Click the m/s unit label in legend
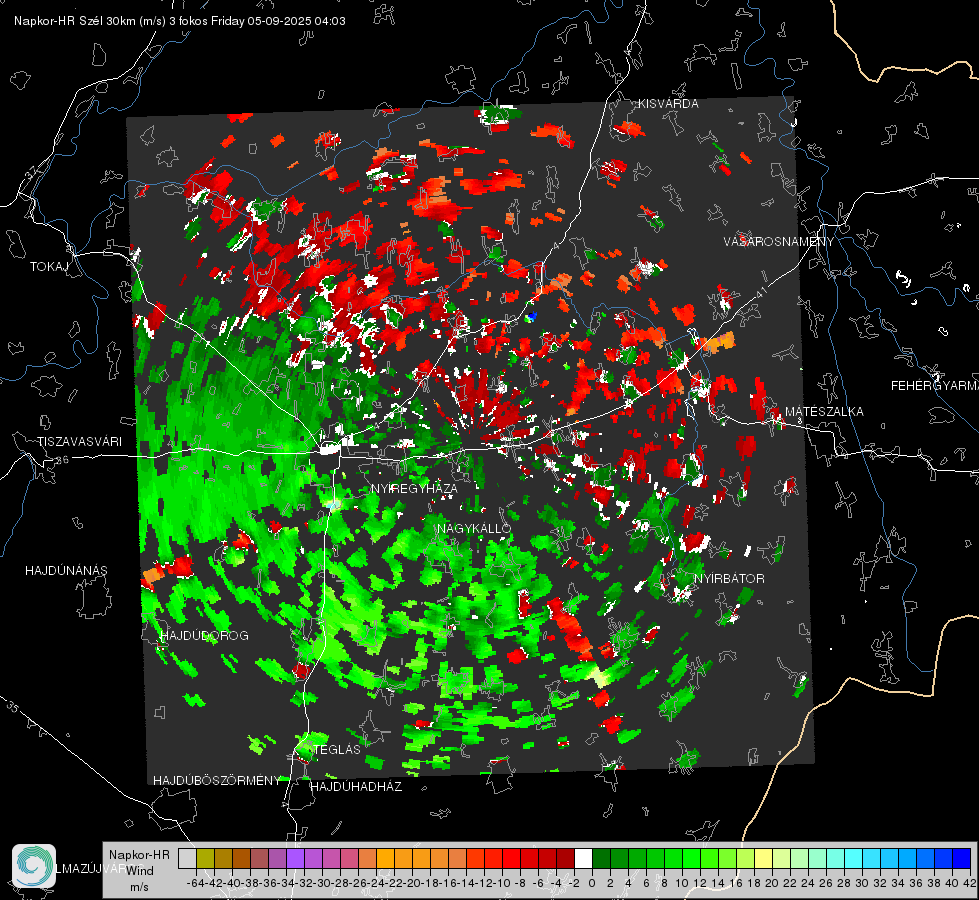This screenshot has height=900, width=979. coord(139,887)
